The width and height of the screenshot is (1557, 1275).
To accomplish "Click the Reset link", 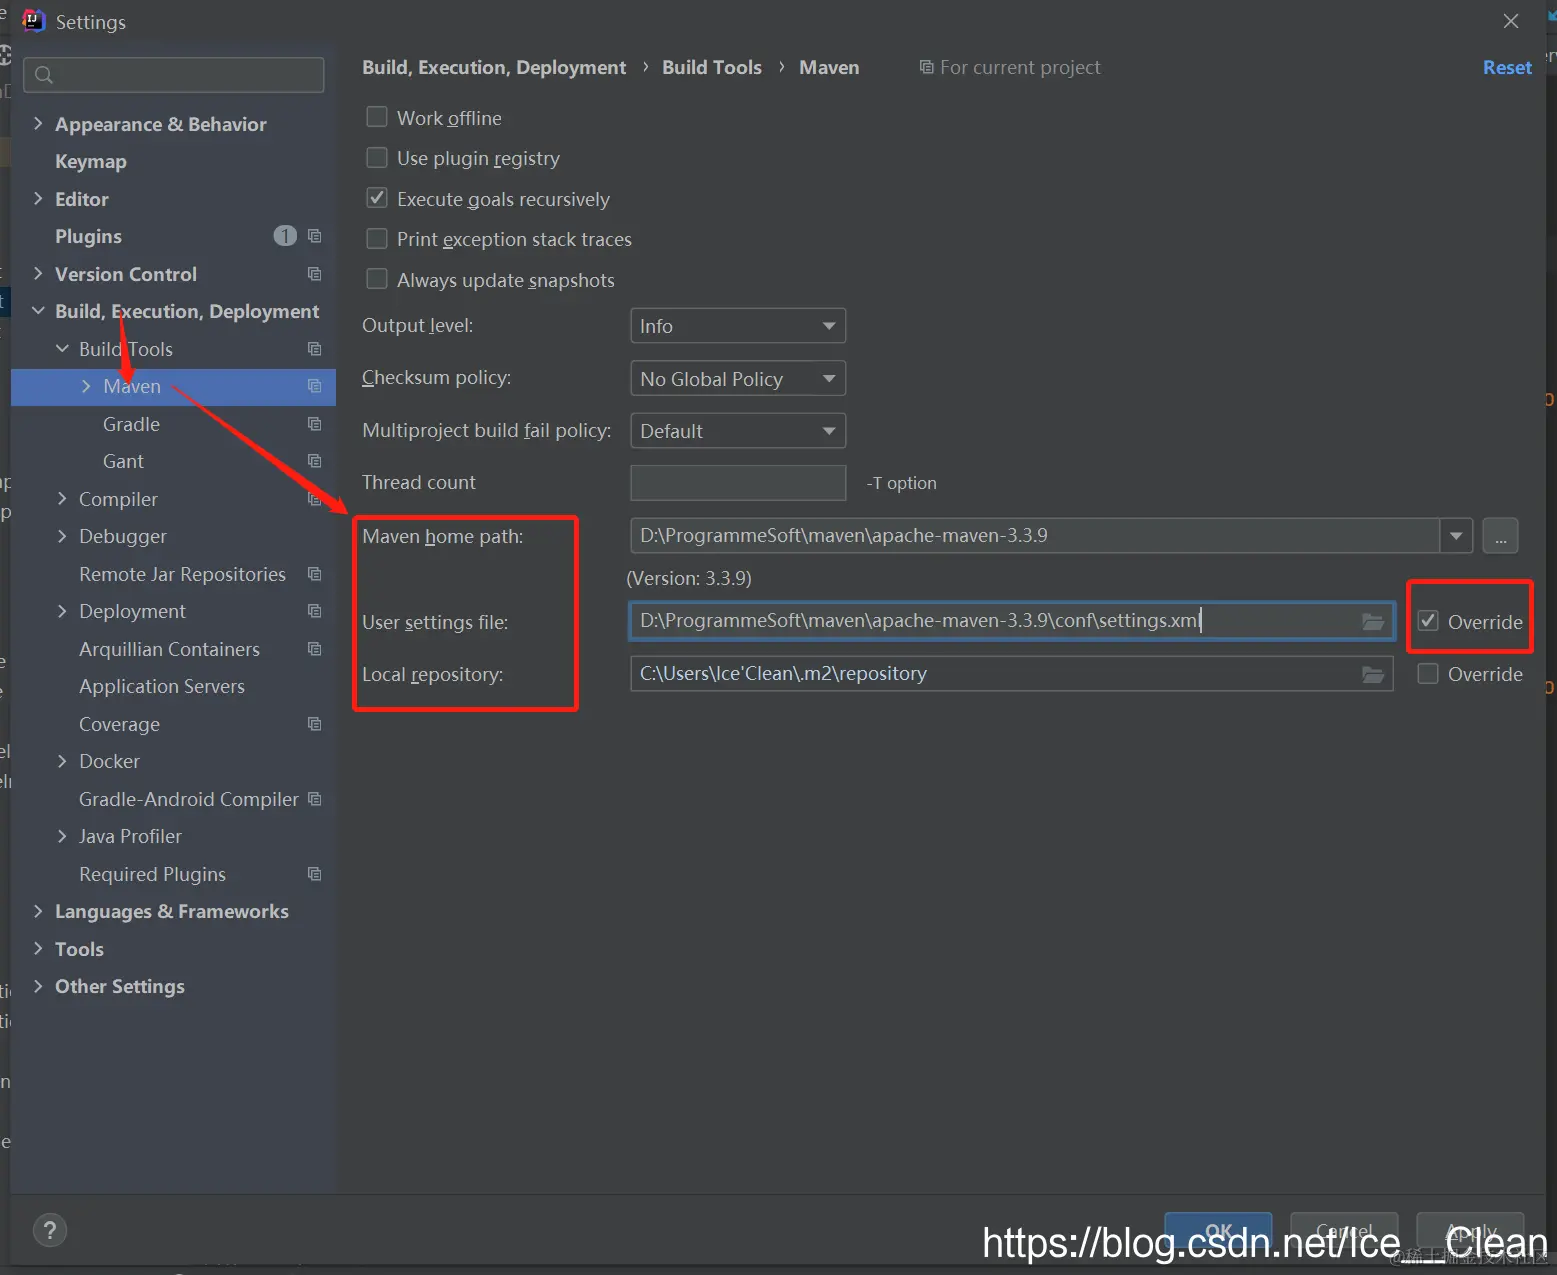I will point(1507,67).
